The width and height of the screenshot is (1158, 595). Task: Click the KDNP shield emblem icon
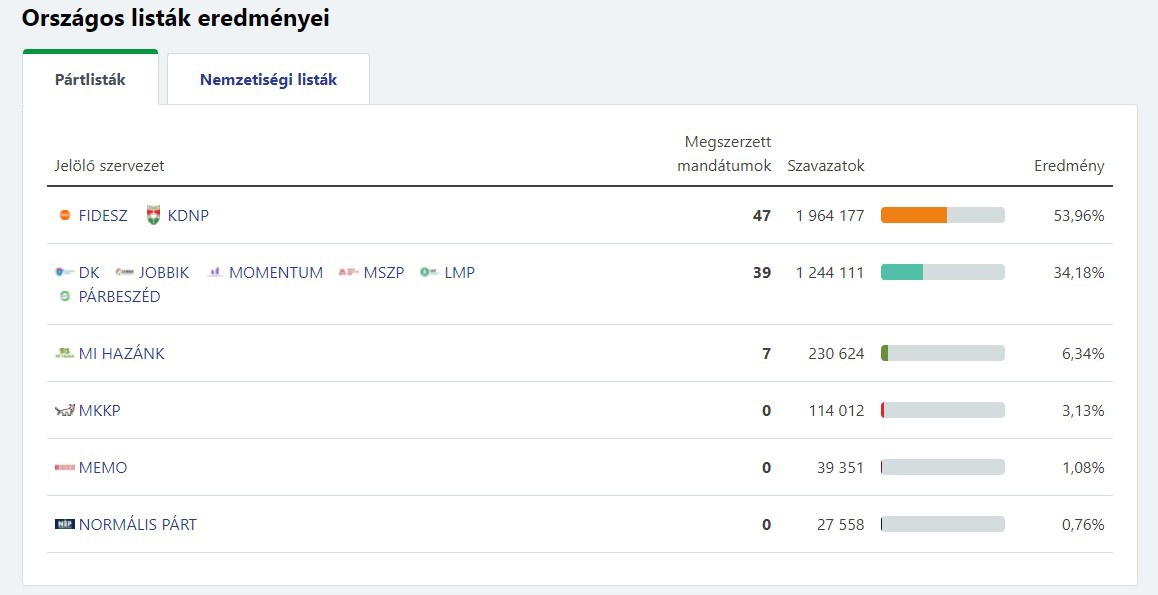[153, 216]
